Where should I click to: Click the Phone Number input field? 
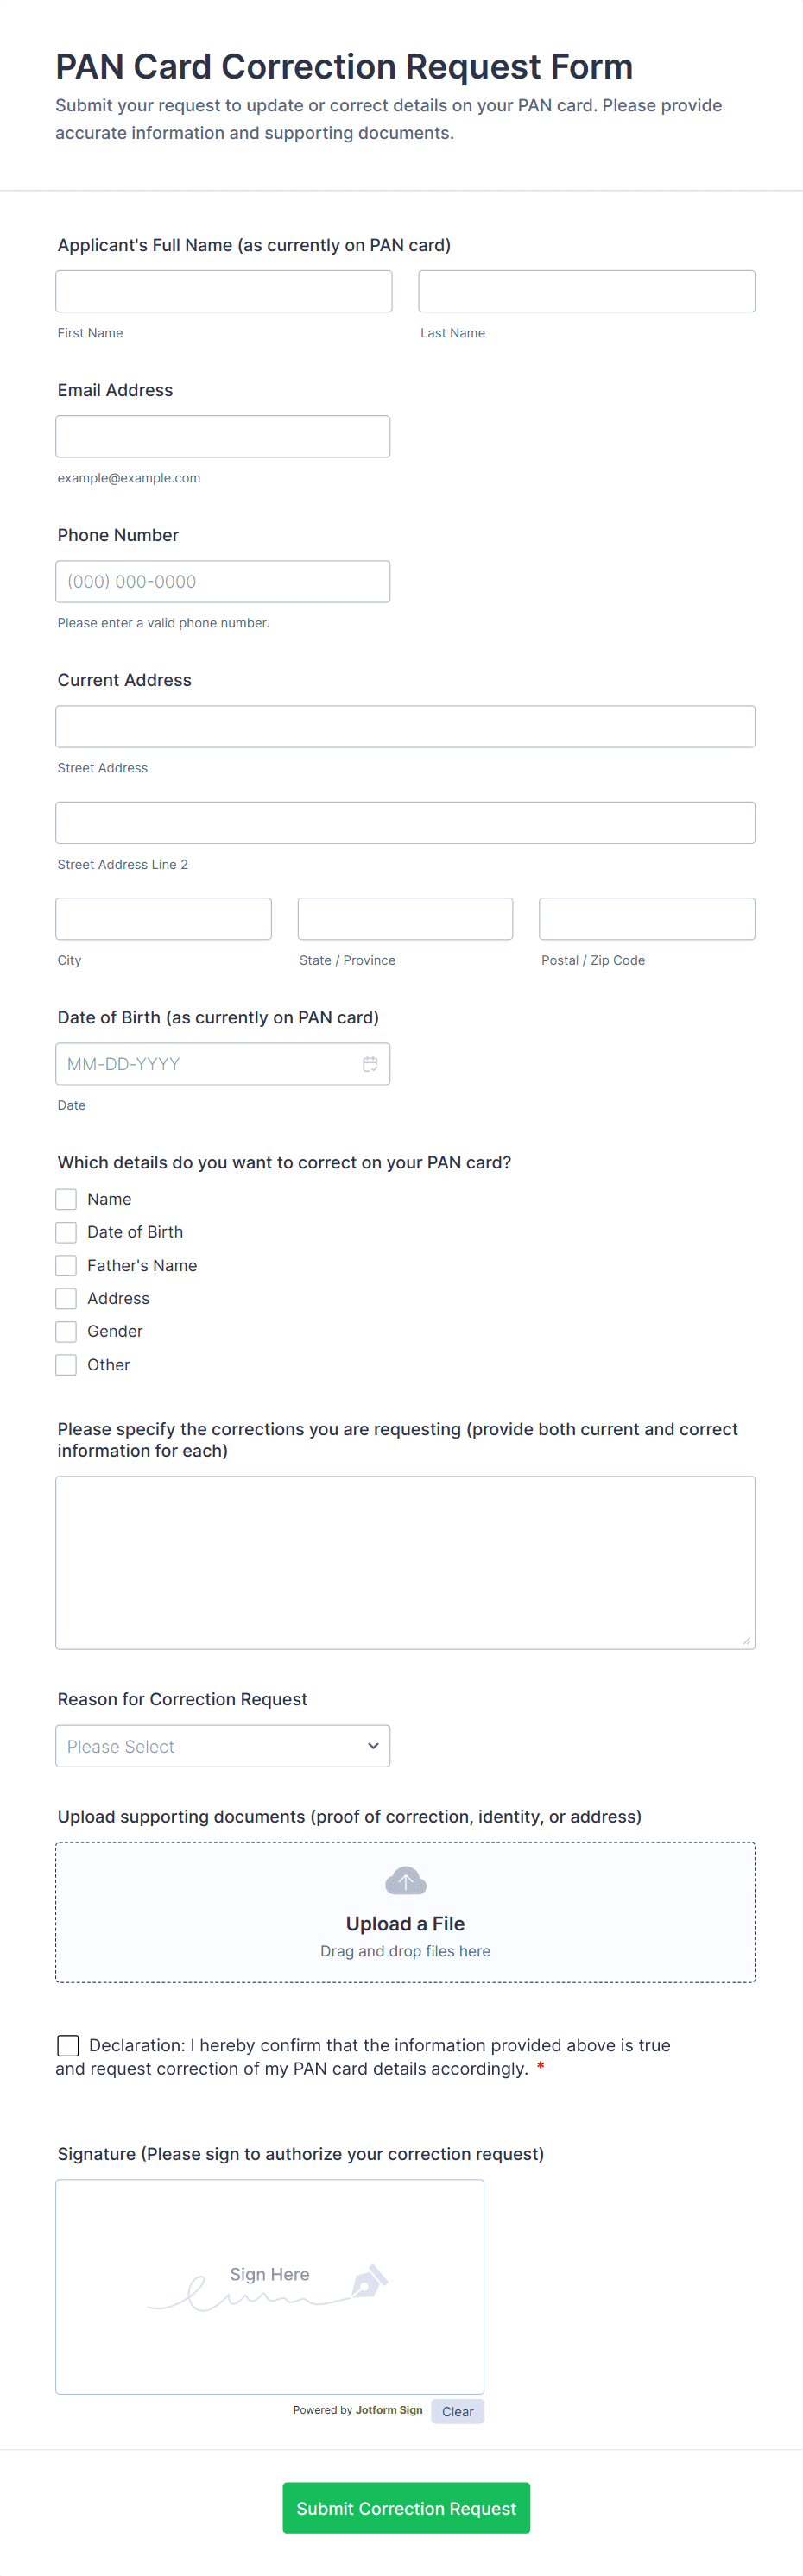[x=223, y=581]
